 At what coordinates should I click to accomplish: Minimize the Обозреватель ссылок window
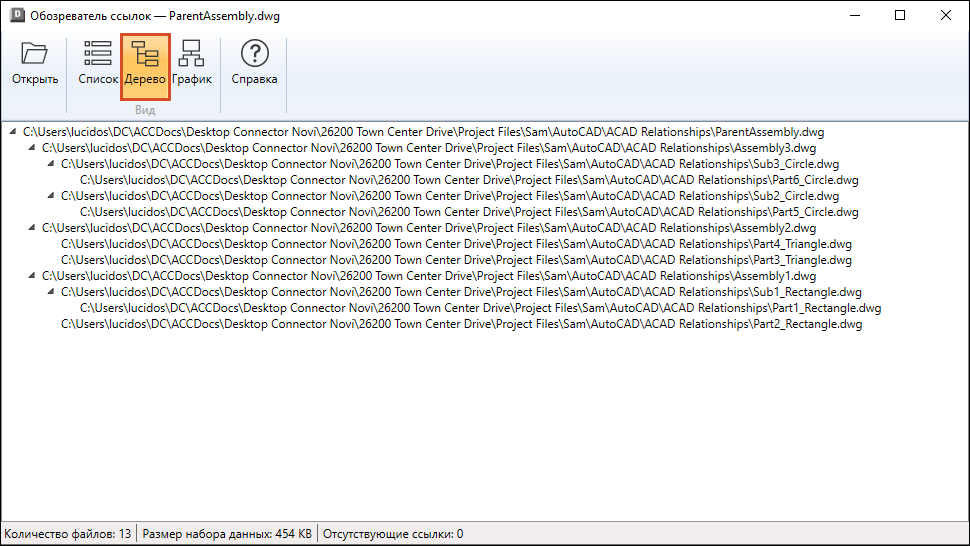click(855, 15)
